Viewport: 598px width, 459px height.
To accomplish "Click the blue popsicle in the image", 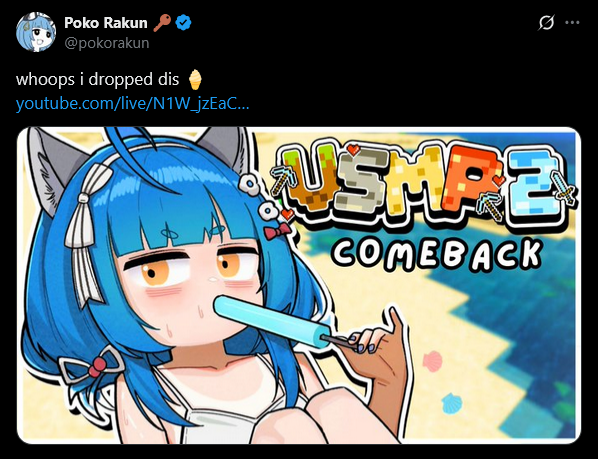I will coord(272,321).
